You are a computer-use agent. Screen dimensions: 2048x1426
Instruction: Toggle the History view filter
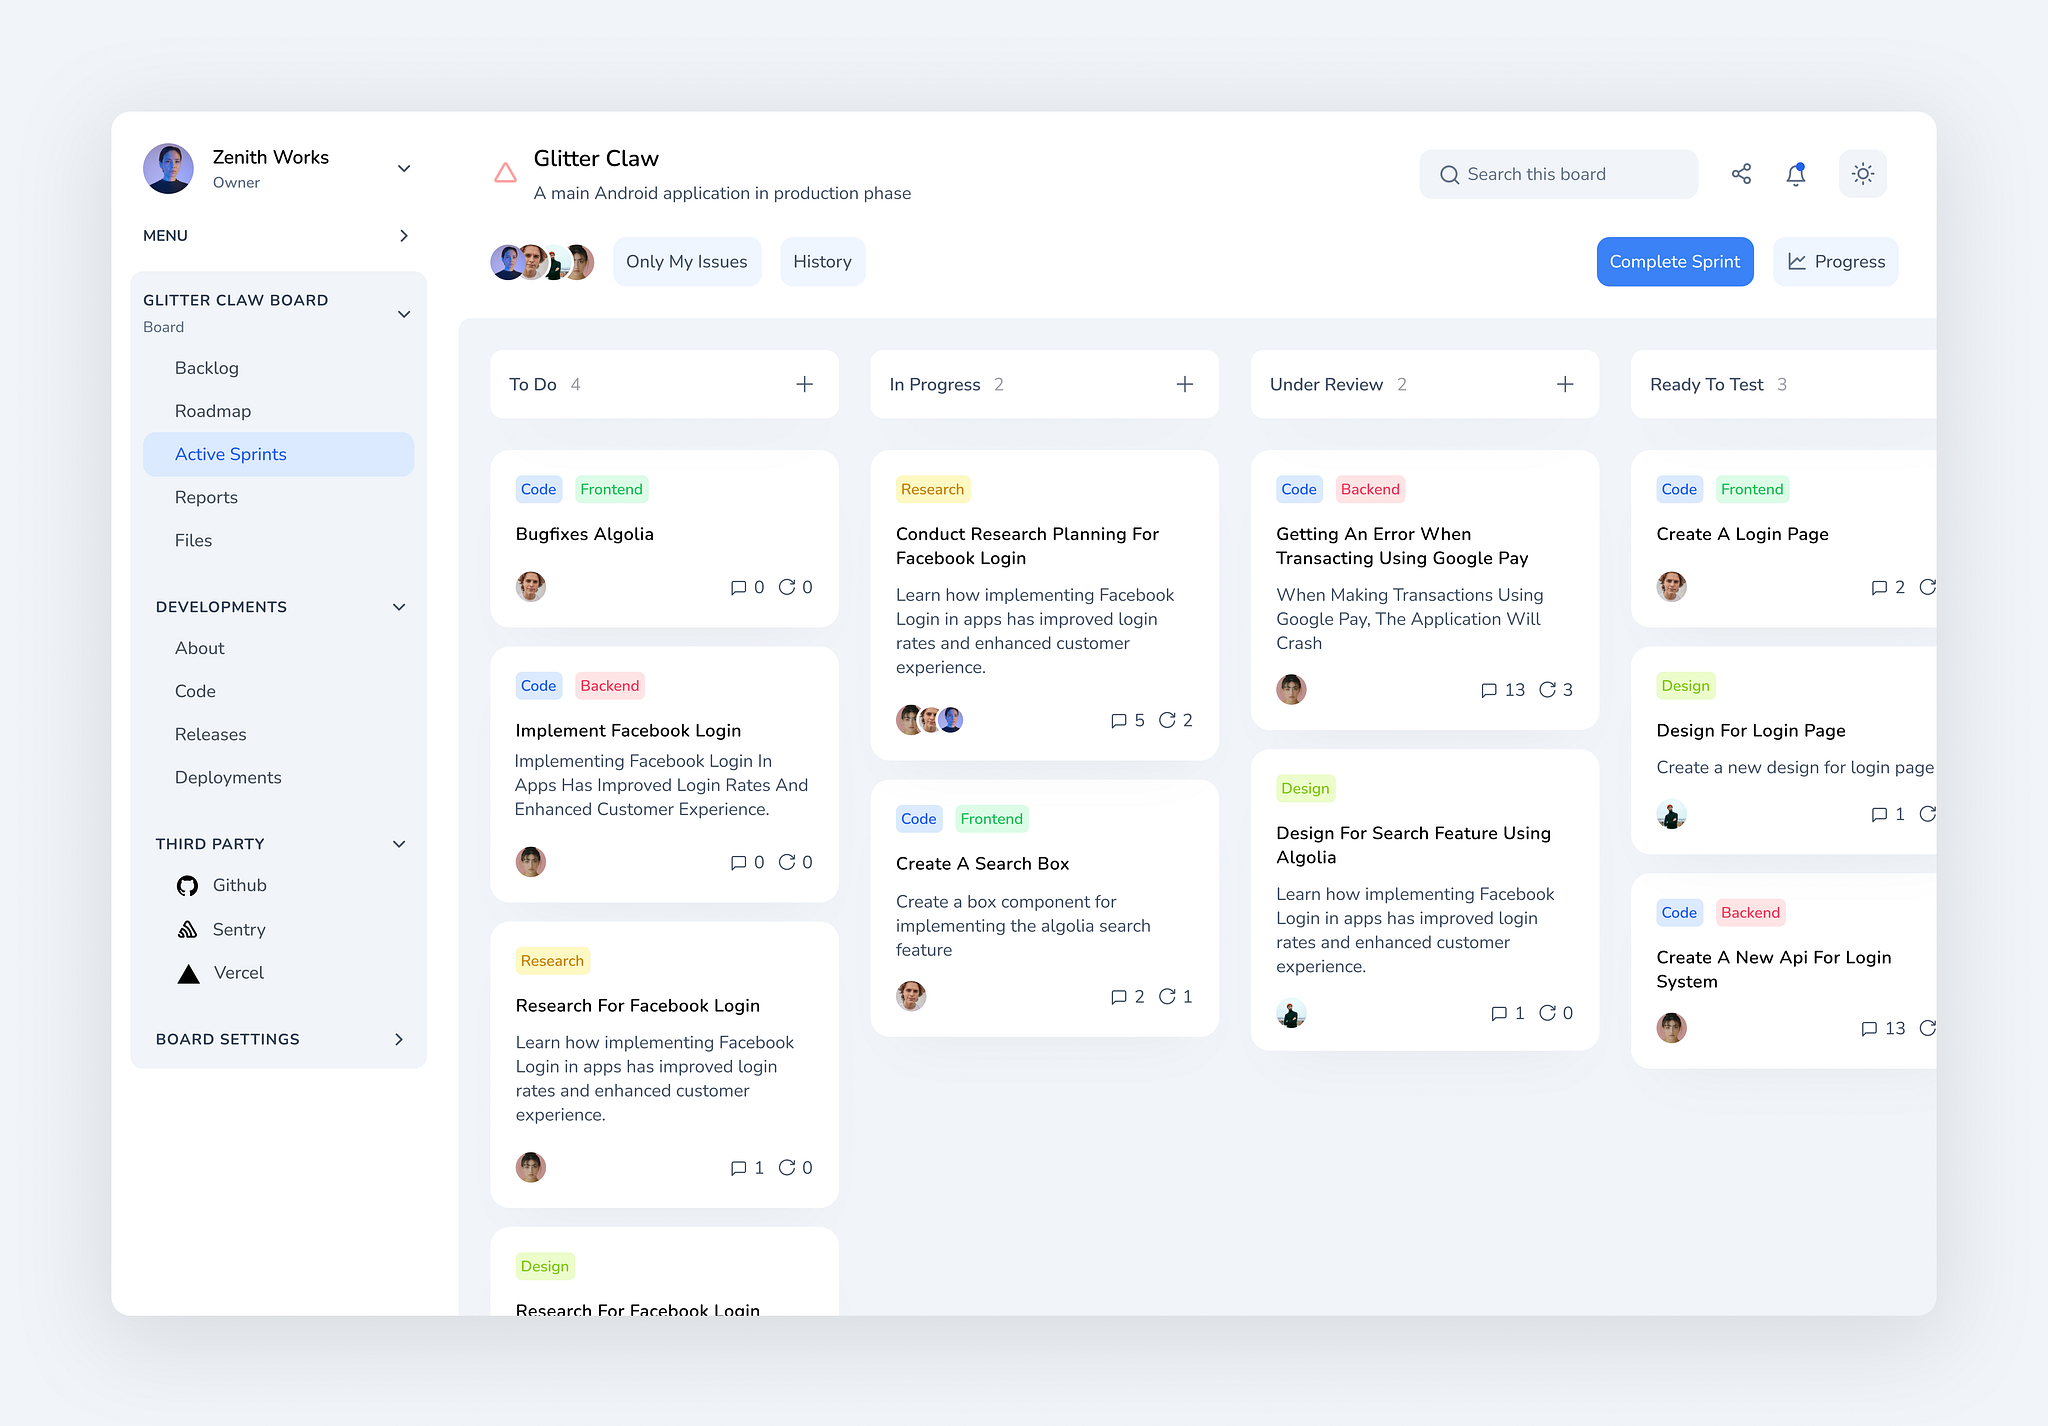(822, 262)
